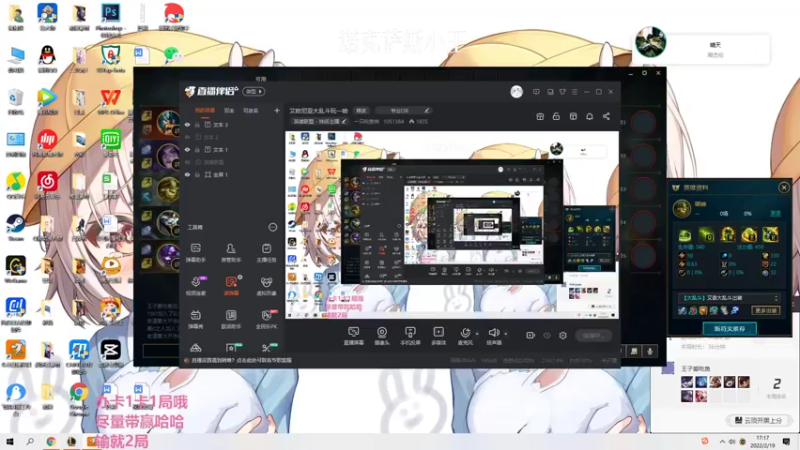Show the 文本 2 source
800x450 pixels.
click(188, 137)
